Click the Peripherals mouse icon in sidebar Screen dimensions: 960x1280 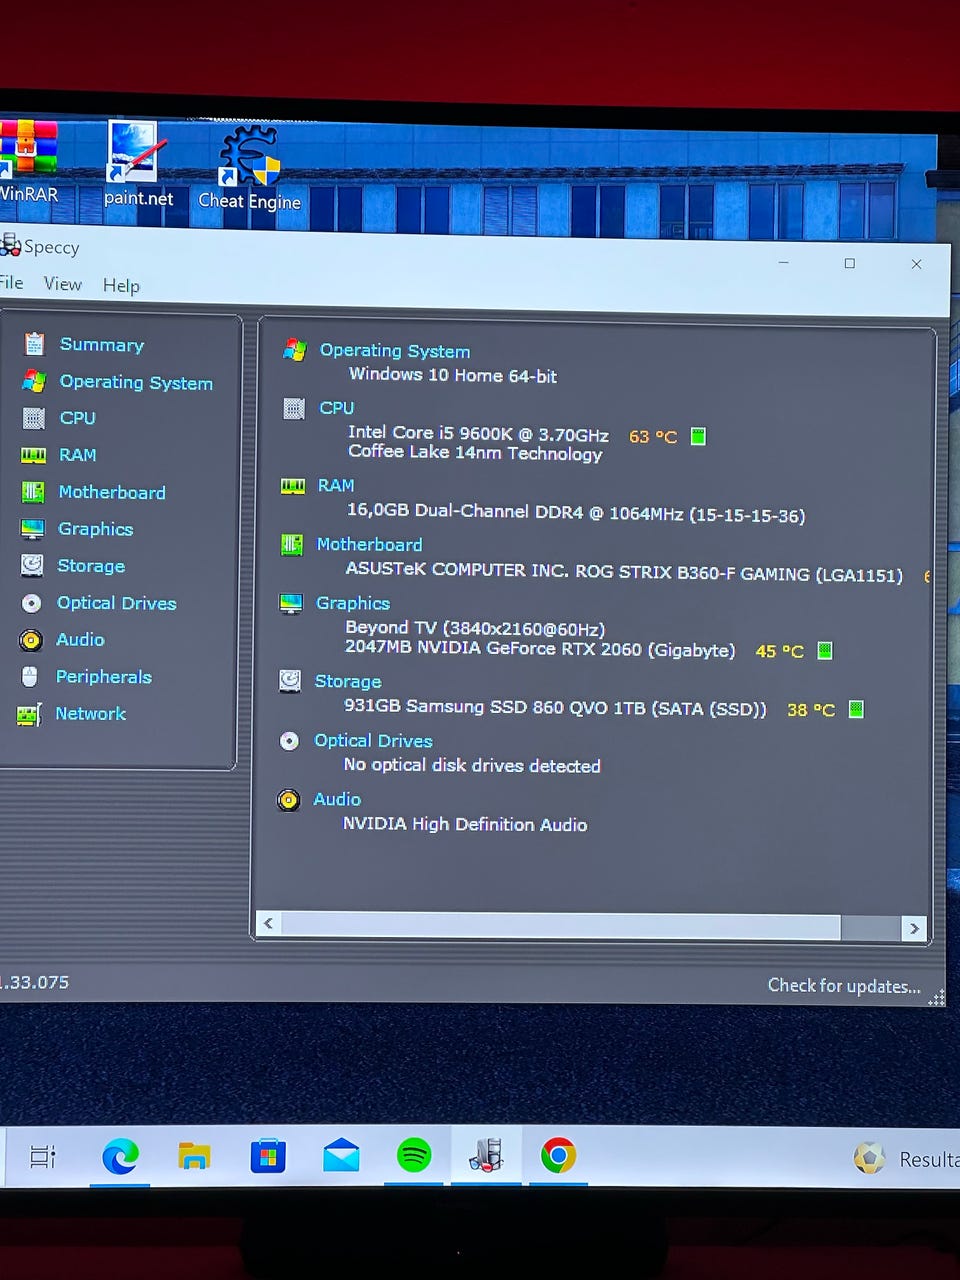30,677
